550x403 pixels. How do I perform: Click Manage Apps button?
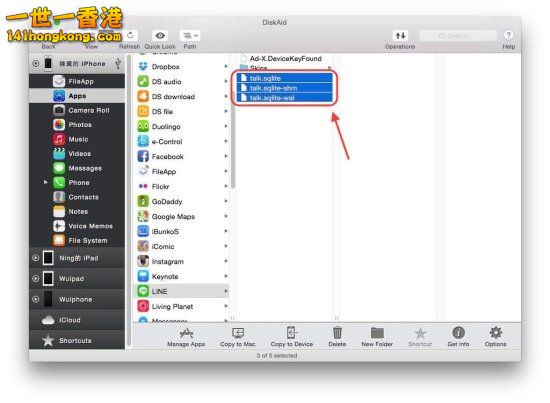pyautogui.click(x=186, y=337)
